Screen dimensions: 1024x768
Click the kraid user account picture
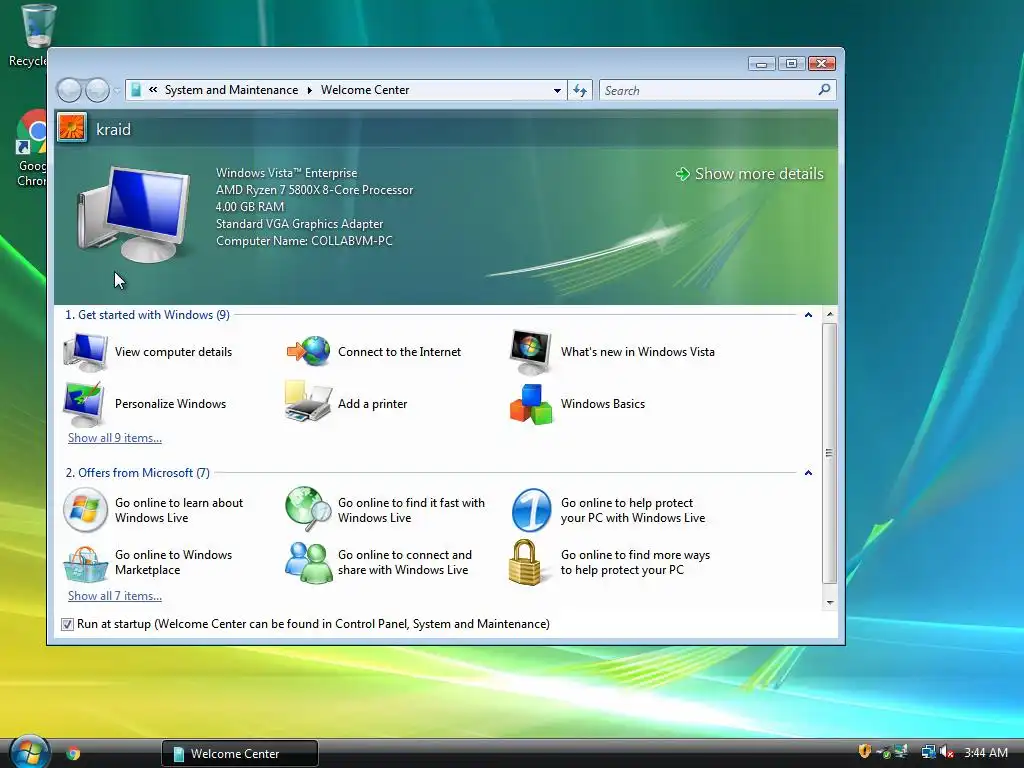[x=72, y=127]
